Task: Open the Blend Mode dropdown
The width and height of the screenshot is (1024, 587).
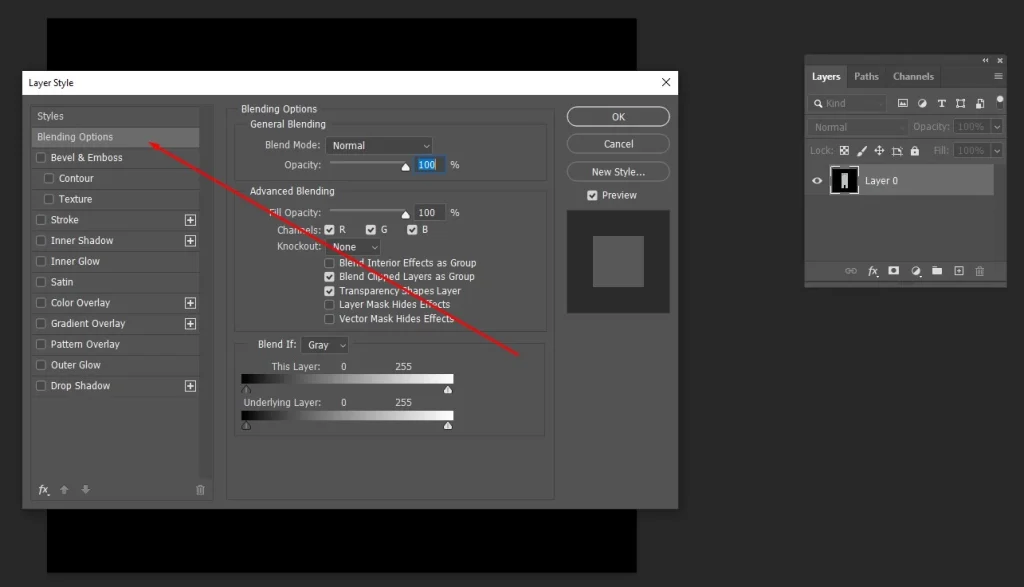Action: tap(379, 144)
